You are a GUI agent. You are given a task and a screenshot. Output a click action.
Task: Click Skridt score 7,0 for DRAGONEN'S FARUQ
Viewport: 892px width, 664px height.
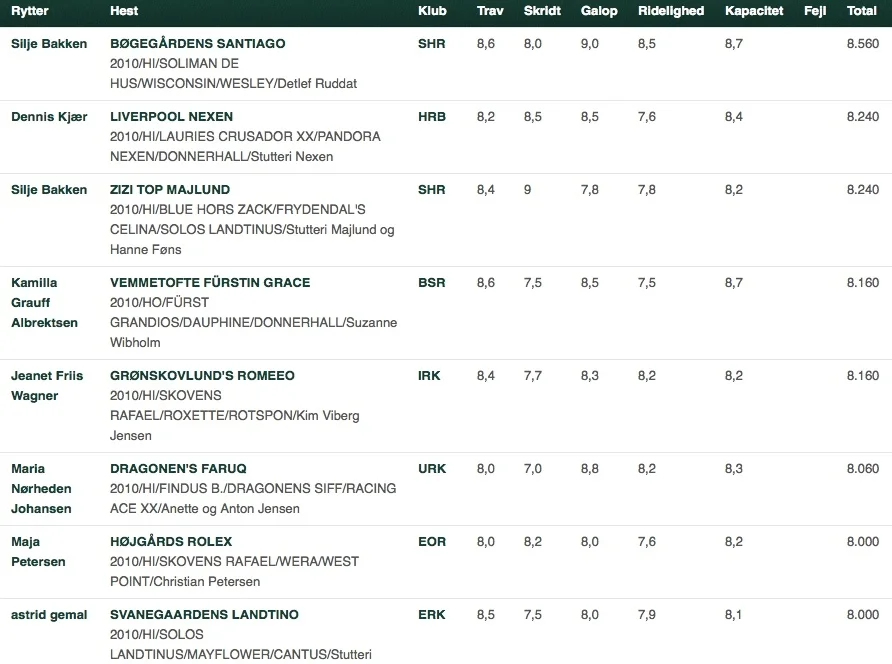[533, 469]
